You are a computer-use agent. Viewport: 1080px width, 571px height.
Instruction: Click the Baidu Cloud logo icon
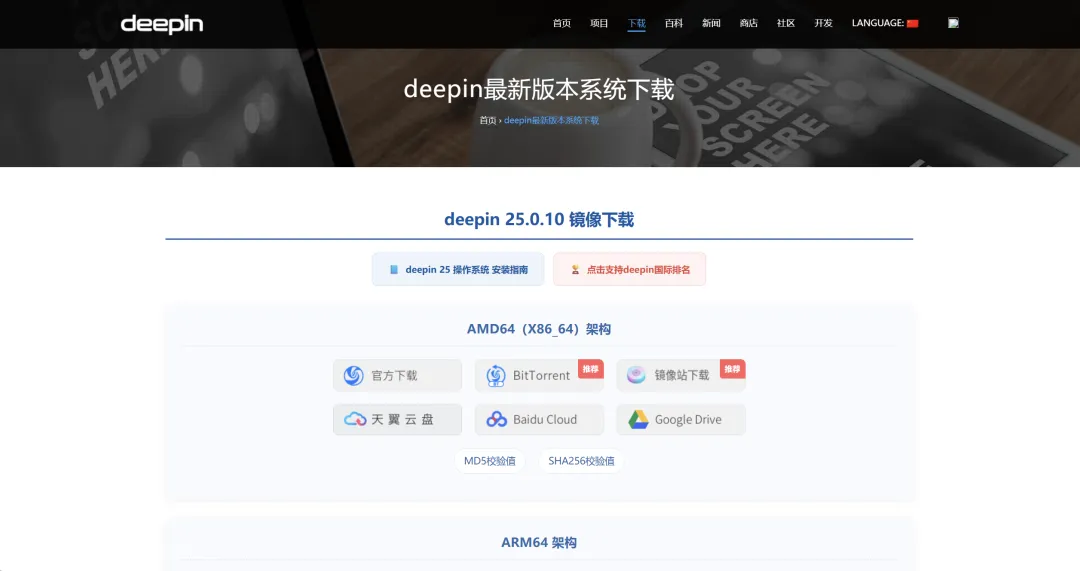[496, 419]
